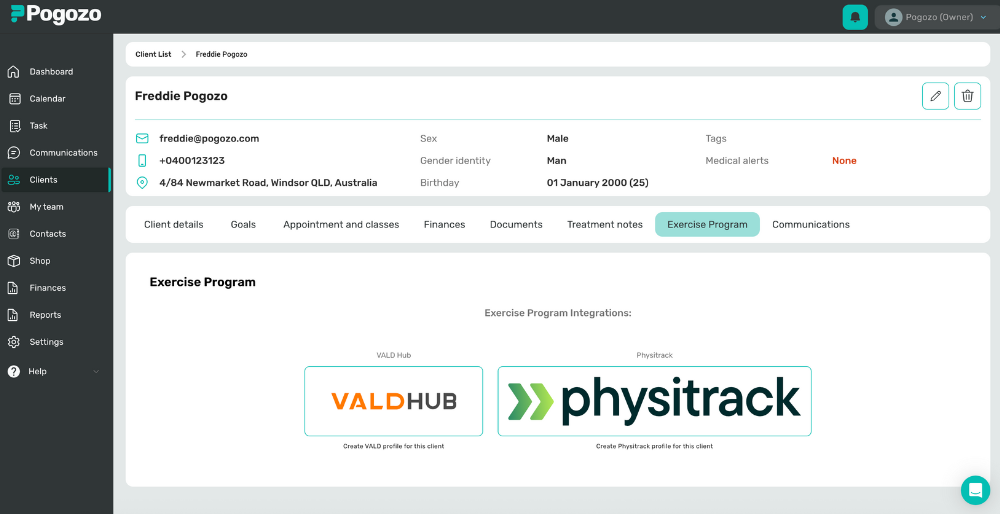Click the Dashboard home icon in sidebar

13,72
